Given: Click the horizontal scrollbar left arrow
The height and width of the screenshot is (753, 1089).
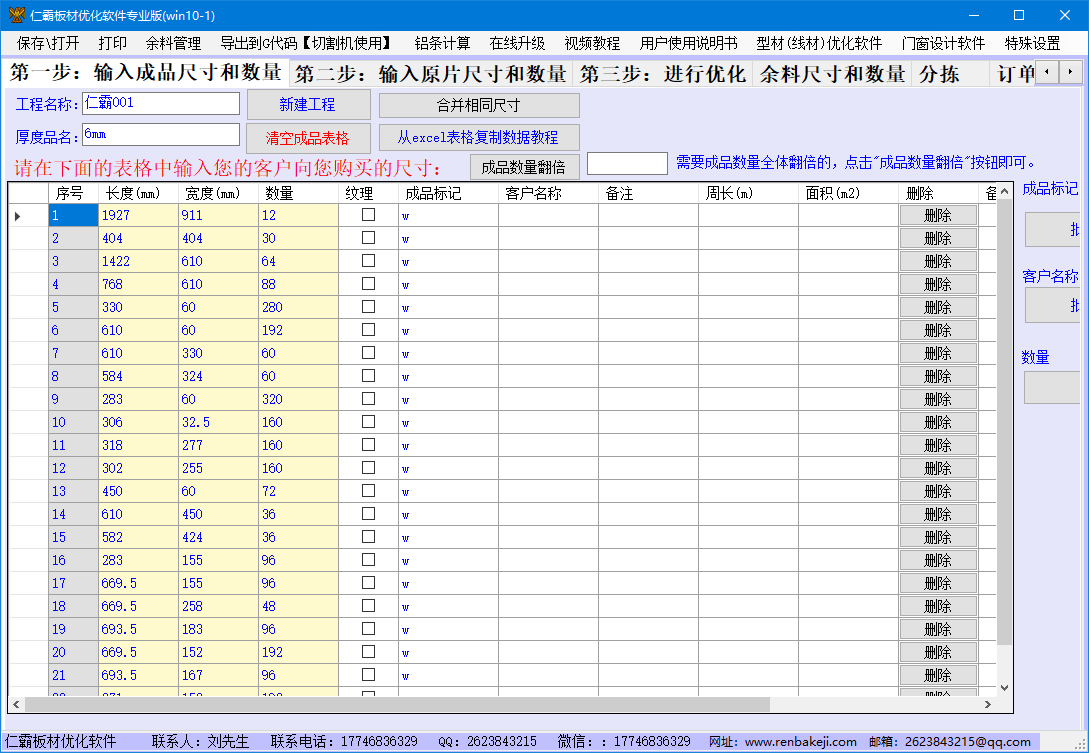Looking at the screenshot, I should tap(16, 705).
